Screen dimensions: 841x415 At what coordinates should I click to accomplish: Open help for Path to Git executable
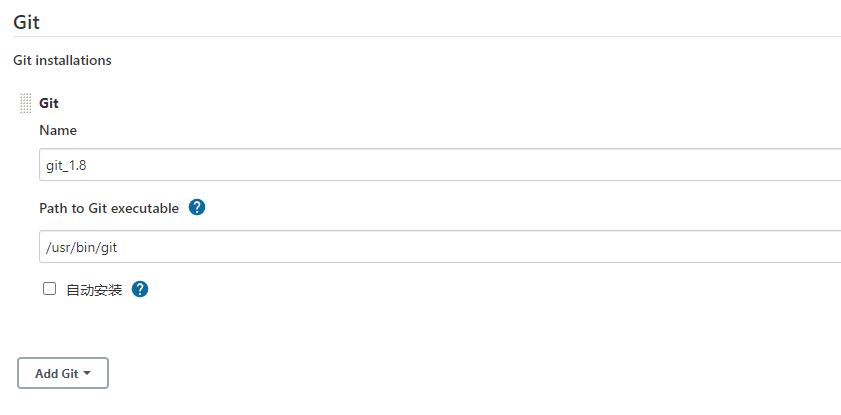tap(197, 208)
